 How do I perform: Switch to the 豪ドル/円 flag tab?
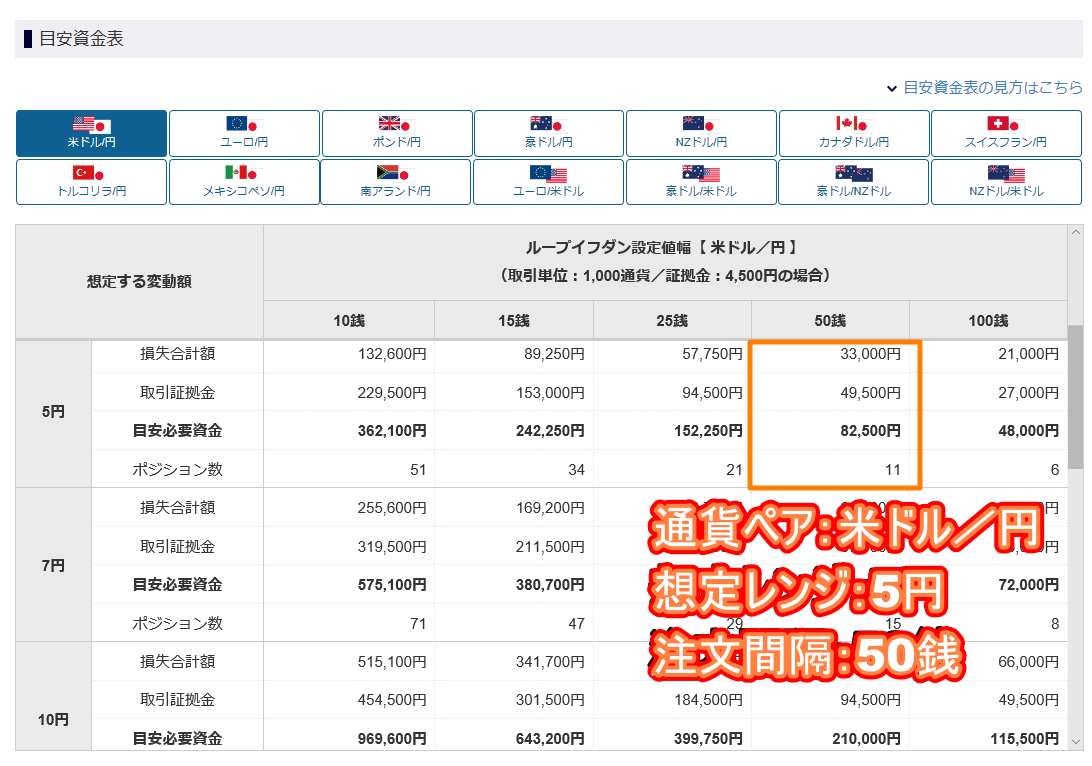coord(549,133)
